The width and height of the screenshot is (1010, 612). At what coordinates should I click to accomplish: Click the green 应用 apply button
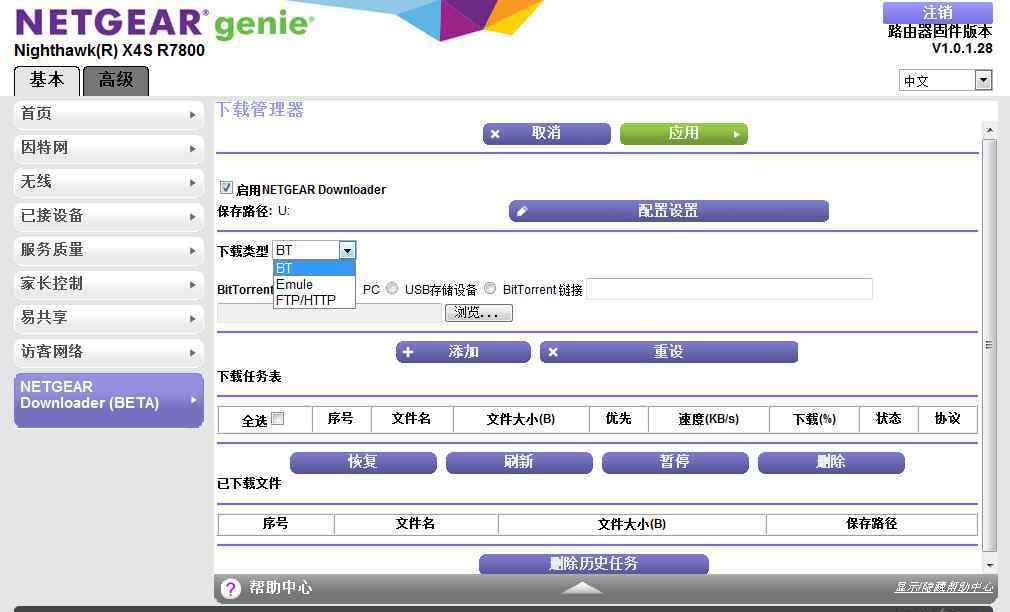[683, 133]
